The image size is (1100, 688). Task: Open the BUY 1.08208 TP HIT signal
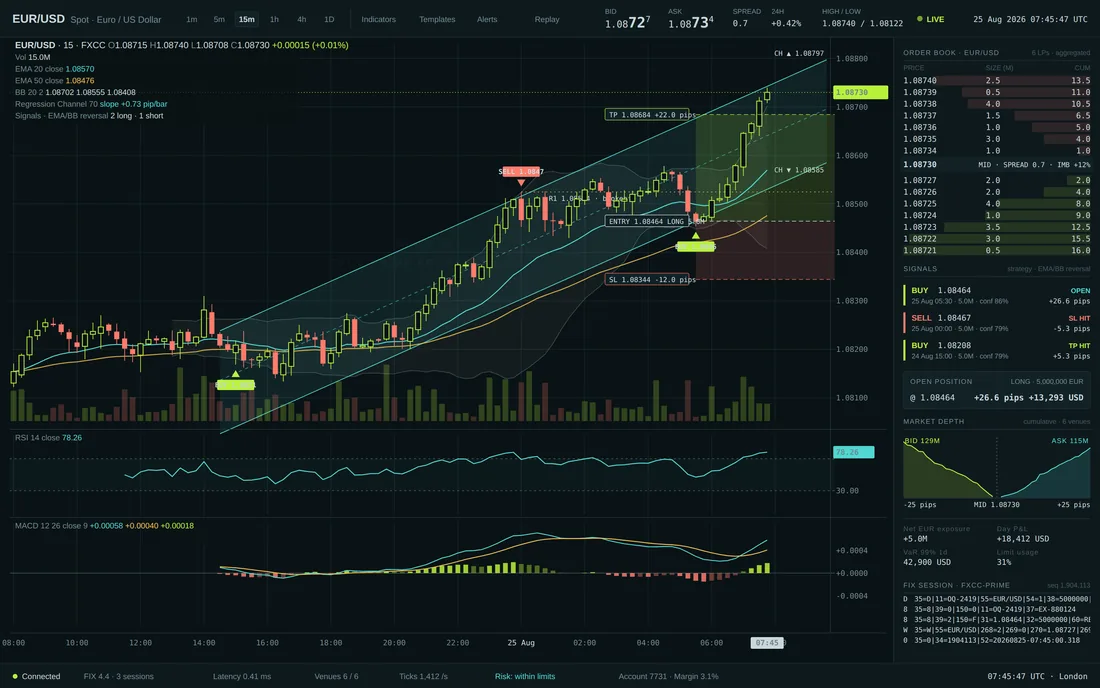pos(997,351)
